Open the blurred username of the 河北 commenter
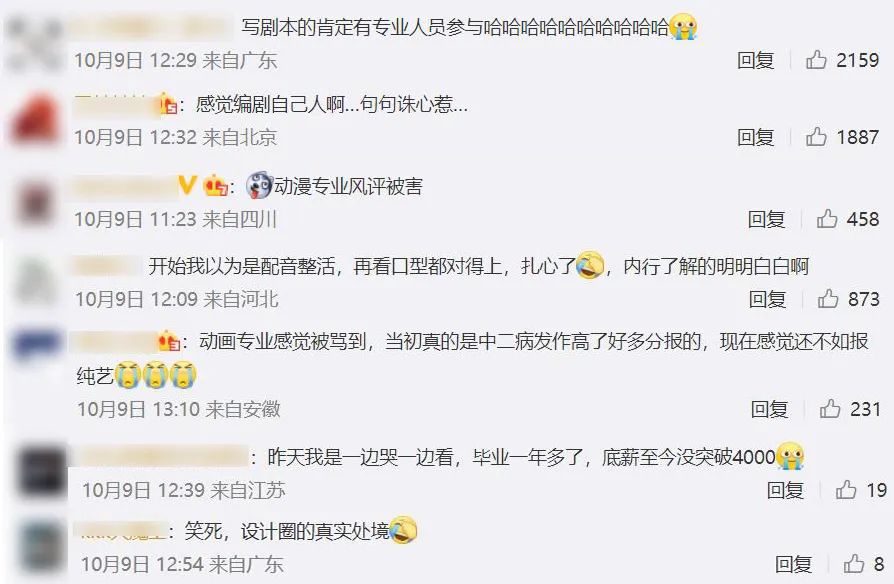894x584 pixels. [108, 266]
